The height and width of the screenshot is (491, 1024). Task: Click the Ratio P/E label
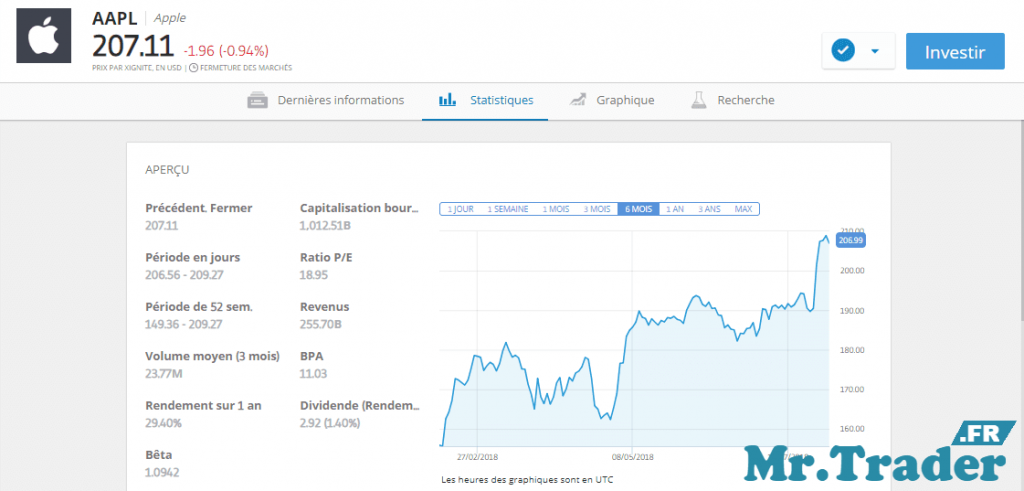[x=326, y=257]
